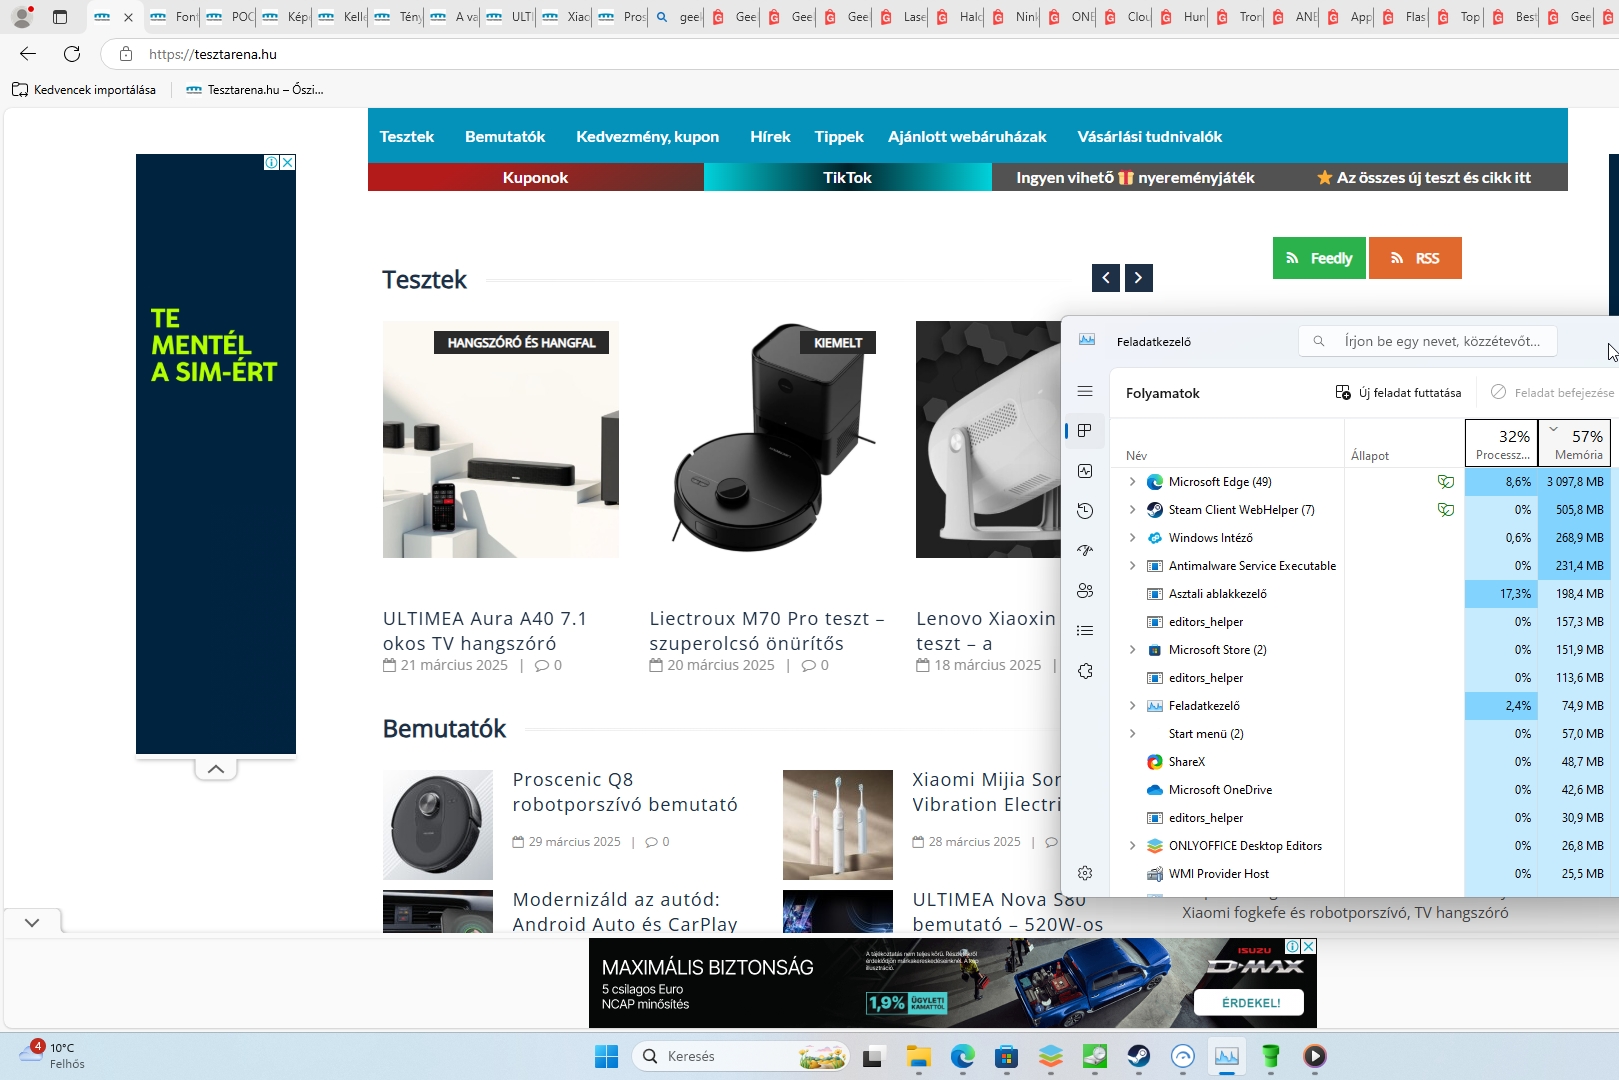Open the Services page in Task Manager
This screenshot has height=1080, width=1619.
coord(1085,671)
